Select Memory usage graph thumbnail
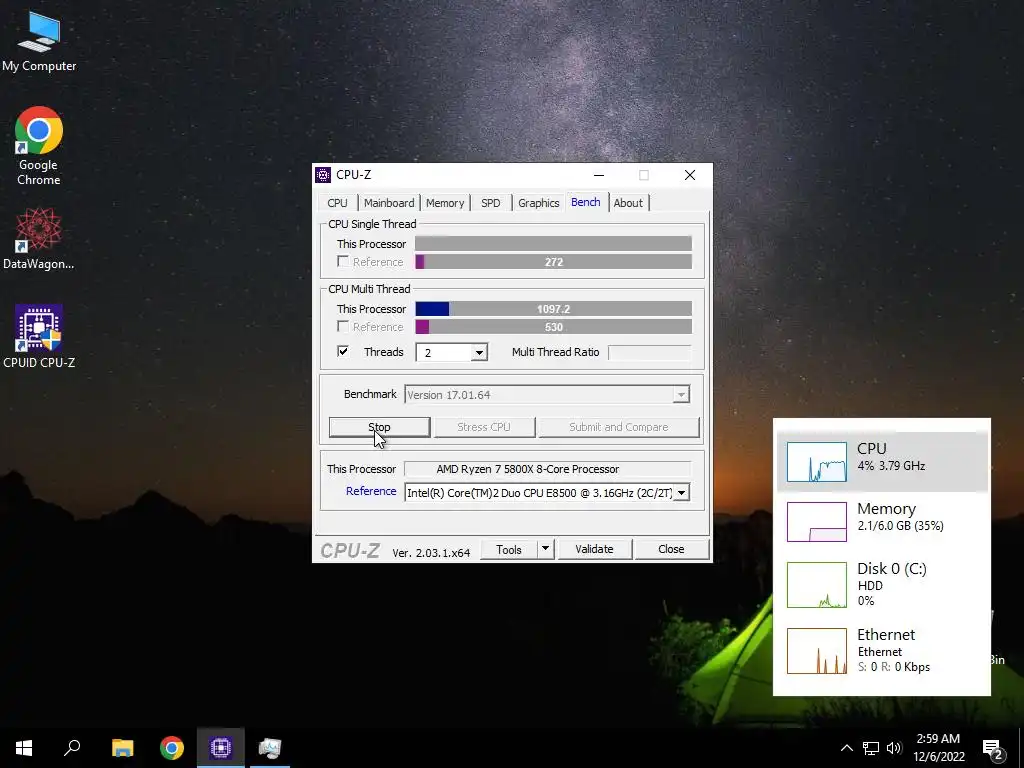 (x=816, y=522)
